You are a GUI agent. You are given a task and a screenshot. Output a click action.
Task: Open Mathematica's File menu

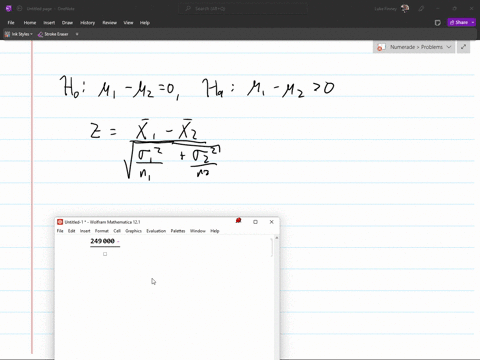[60, 231]
